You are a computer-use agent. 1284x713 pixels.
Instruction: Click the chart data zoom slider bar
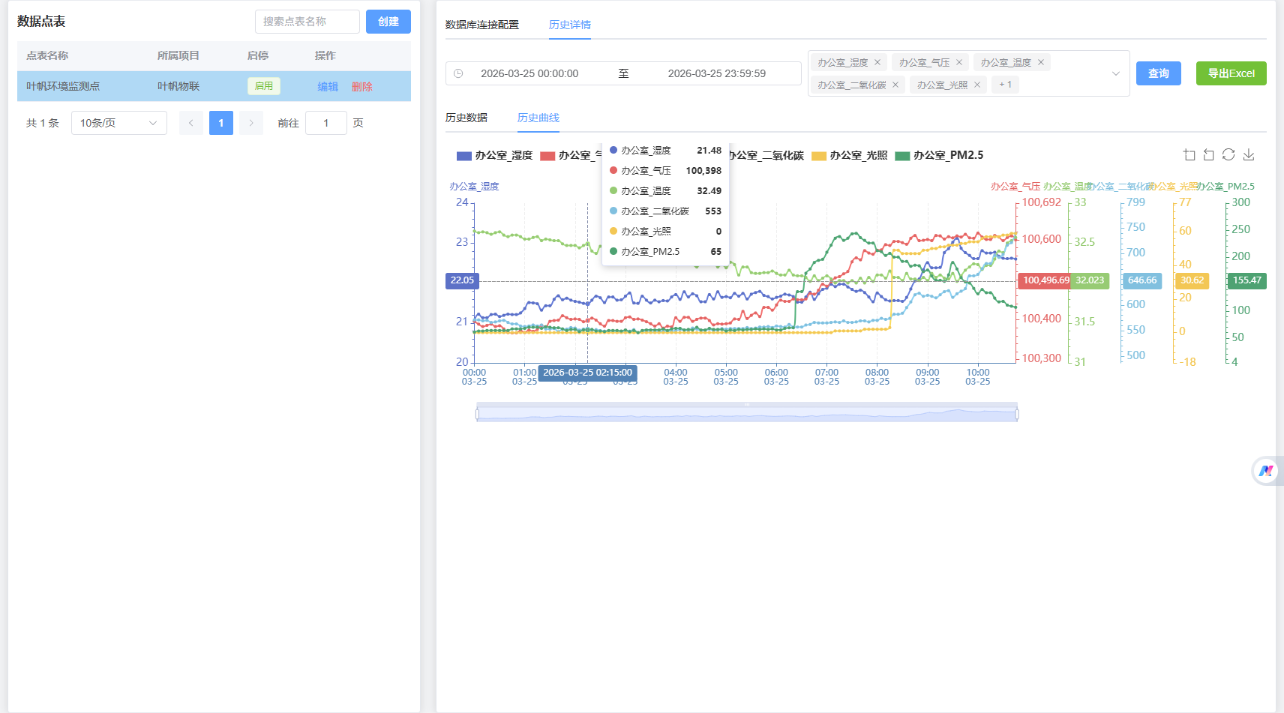[746, 413]
